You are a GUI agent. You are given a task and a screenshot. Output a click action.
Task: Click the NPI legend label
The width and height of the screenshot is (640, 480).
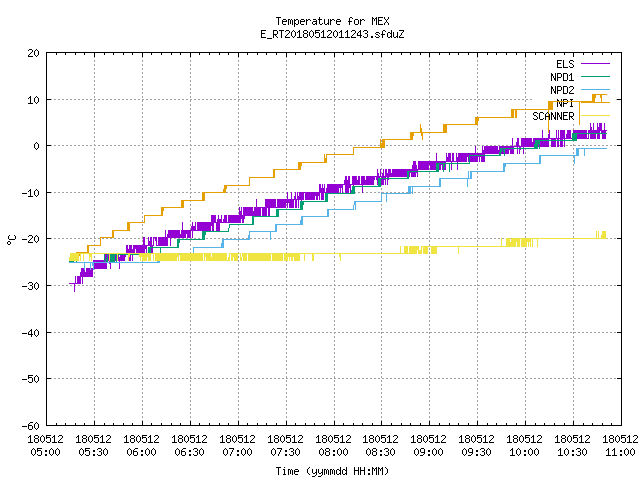coord(565,103)
